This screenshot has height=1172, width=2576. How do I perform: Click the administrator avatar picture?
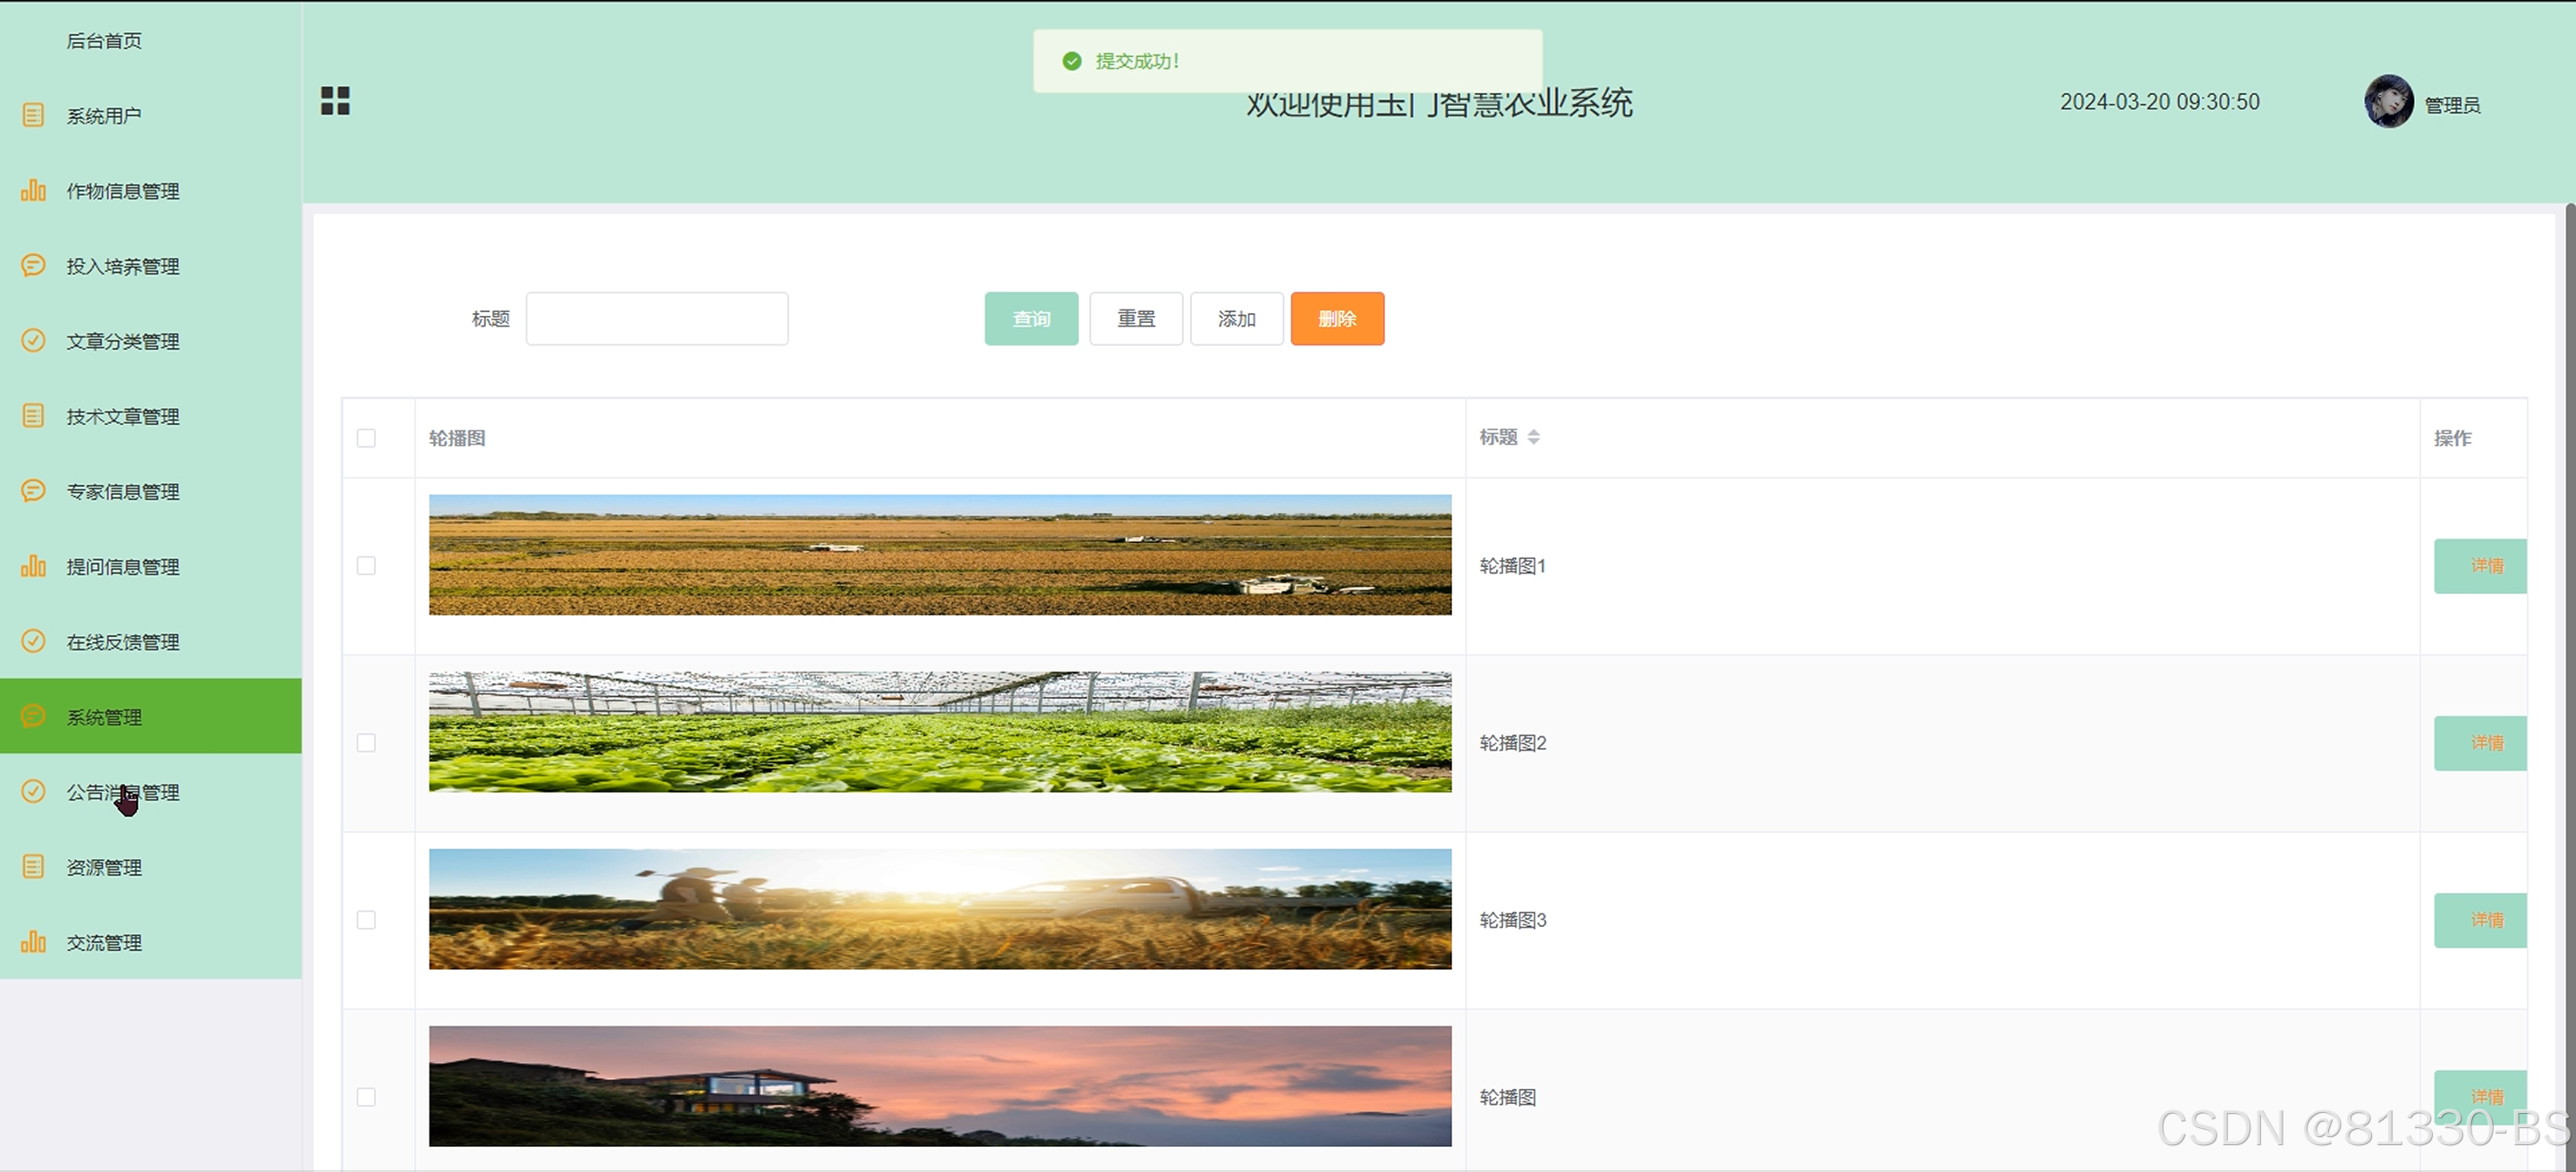(2388, 102)
